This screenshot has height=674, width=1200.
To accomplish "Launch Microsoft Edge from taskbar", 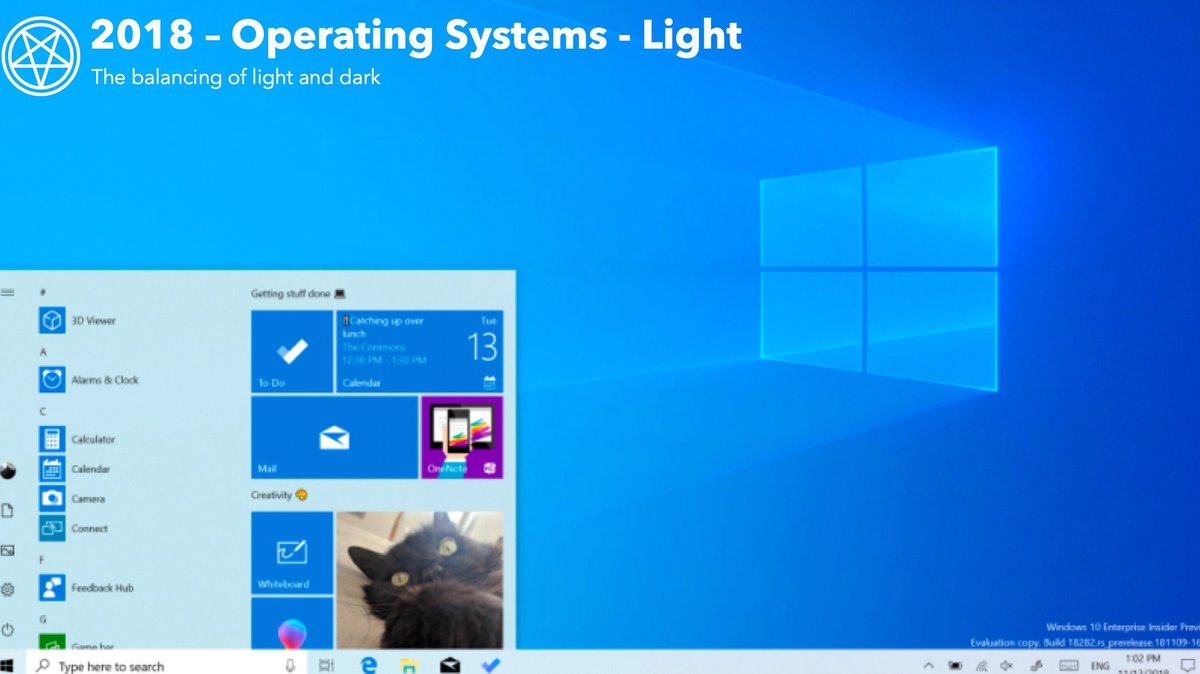I will (367, 665).
